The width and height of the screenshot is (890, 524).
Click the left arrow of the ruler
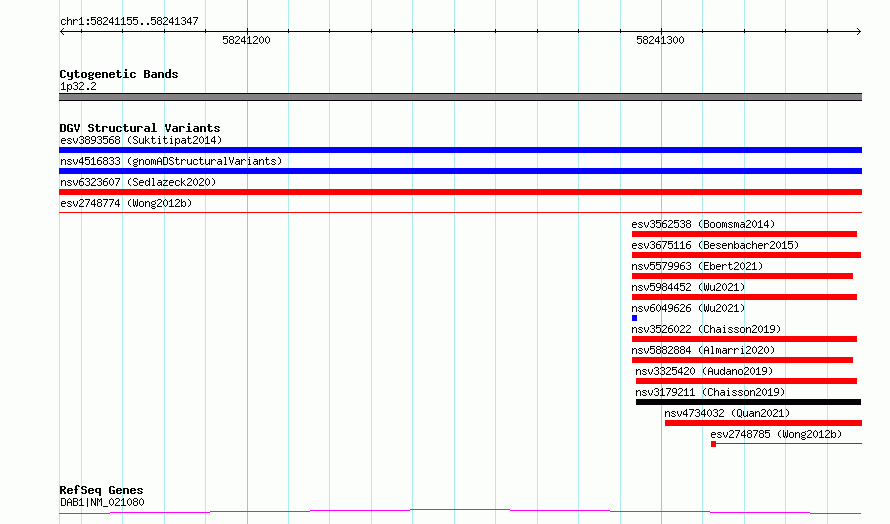pyautogui.click(x=62, y=31)
